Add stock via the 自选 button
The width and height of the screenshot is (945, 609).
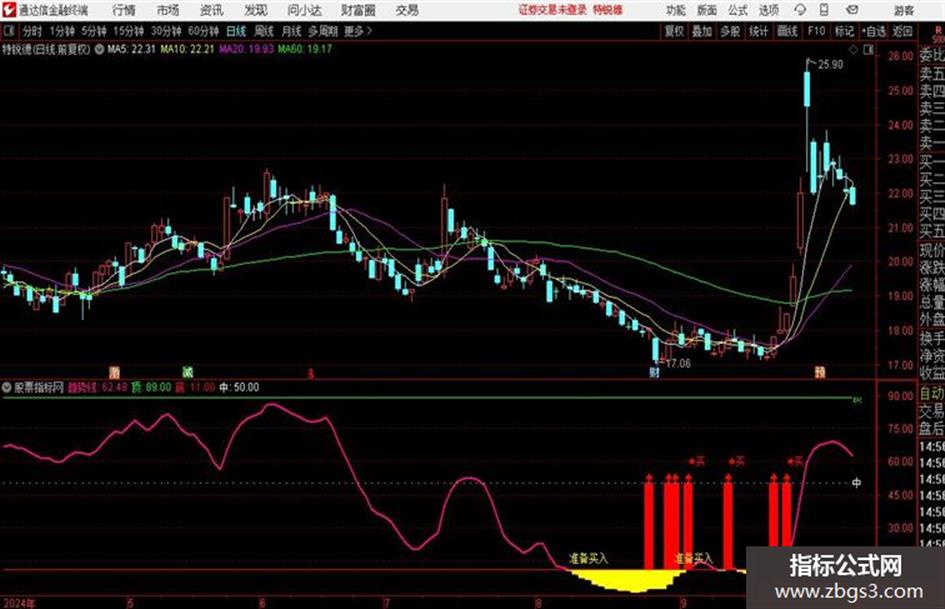[874, 31]
